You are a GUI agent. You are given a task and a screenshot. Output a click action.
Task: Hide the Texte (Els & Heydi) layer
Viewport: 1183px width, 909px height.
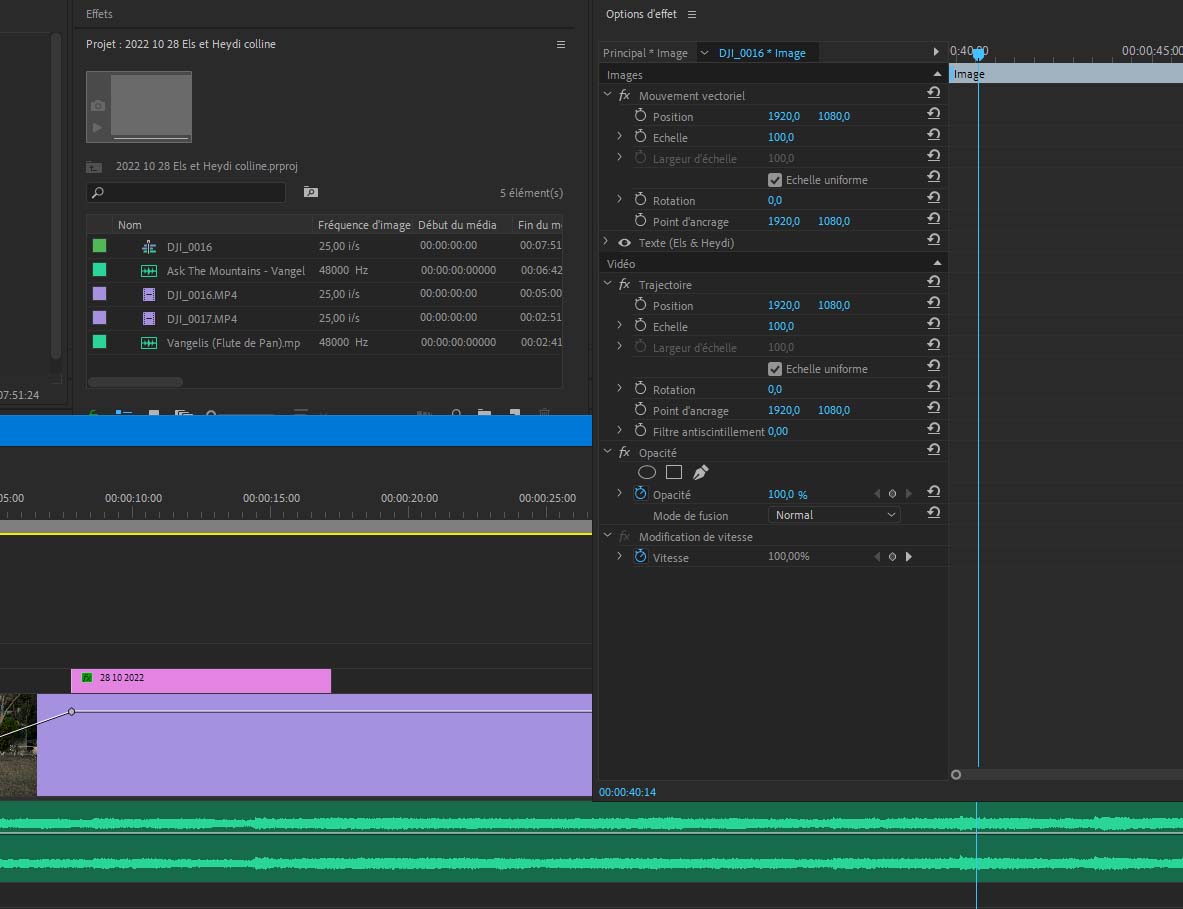pos(625,243)
